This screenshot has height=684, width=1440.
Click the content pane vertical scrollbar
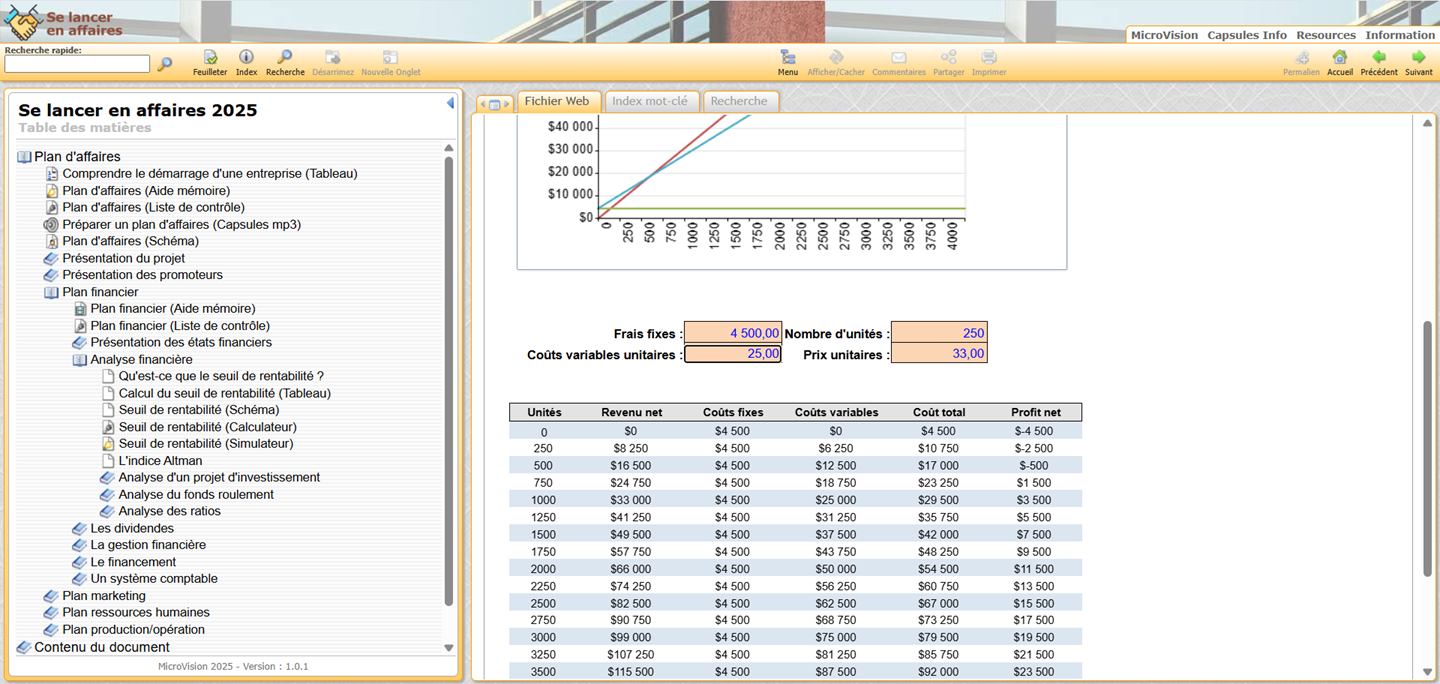[x=1427, y=448]
